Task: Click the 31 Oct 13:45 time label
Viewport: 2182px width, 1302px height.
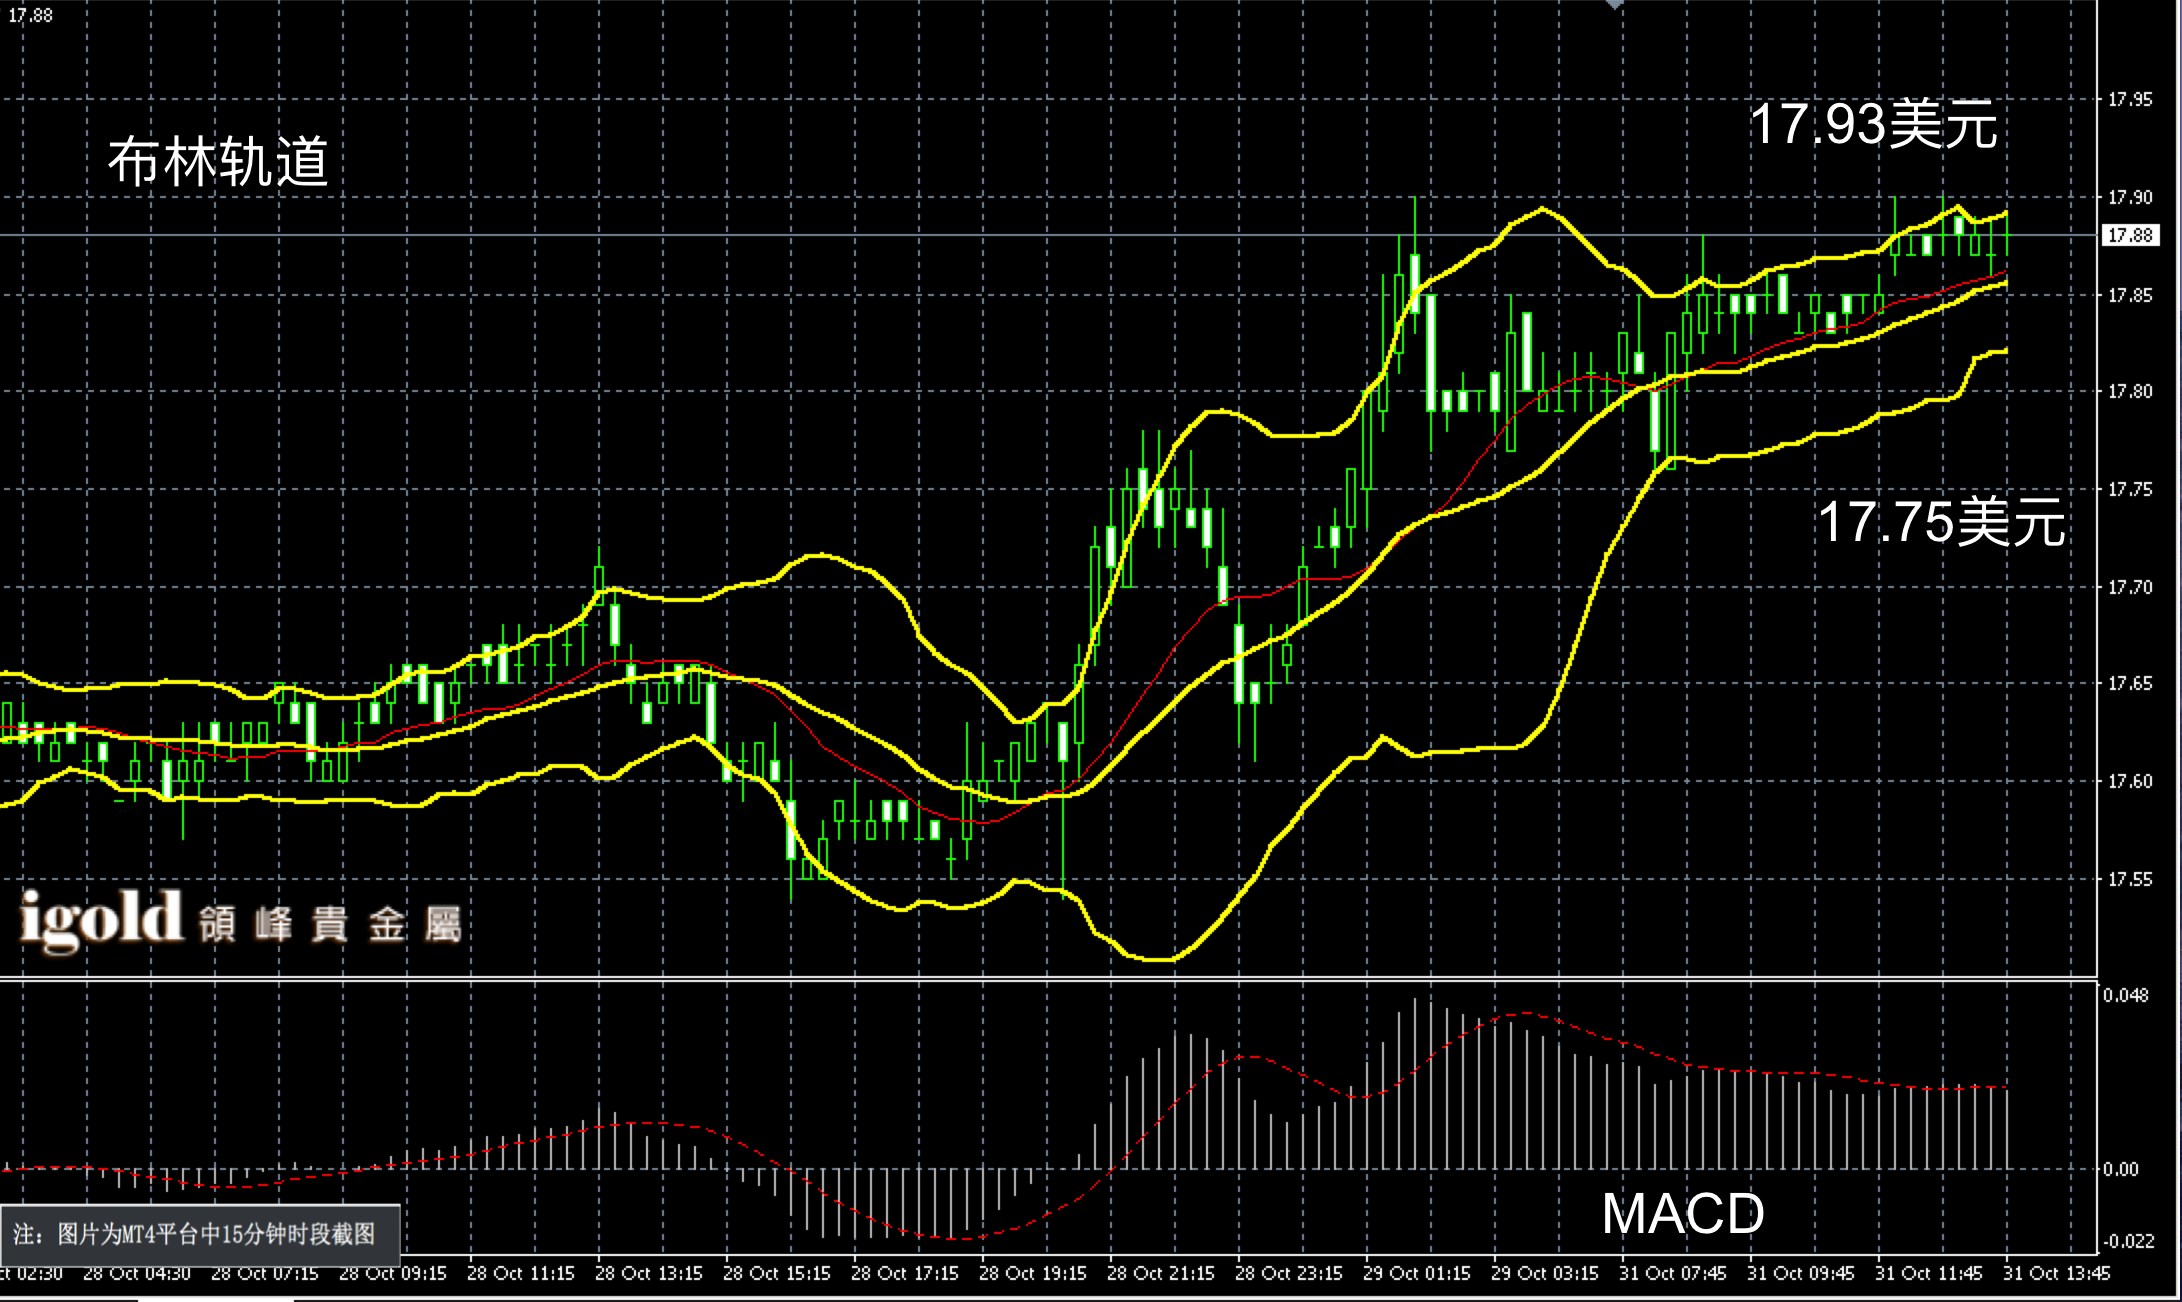Action: pos(2058,1274)
